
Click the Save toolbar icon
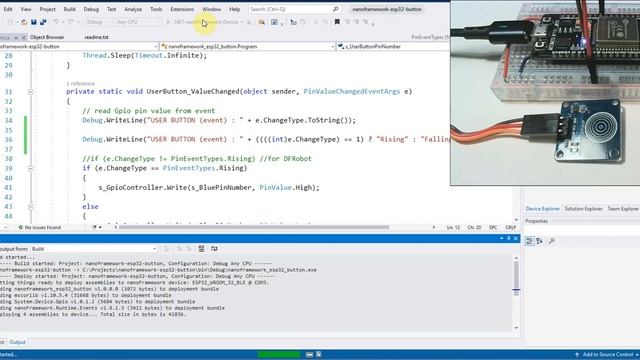pyautogui.click(x=34, y=22)
